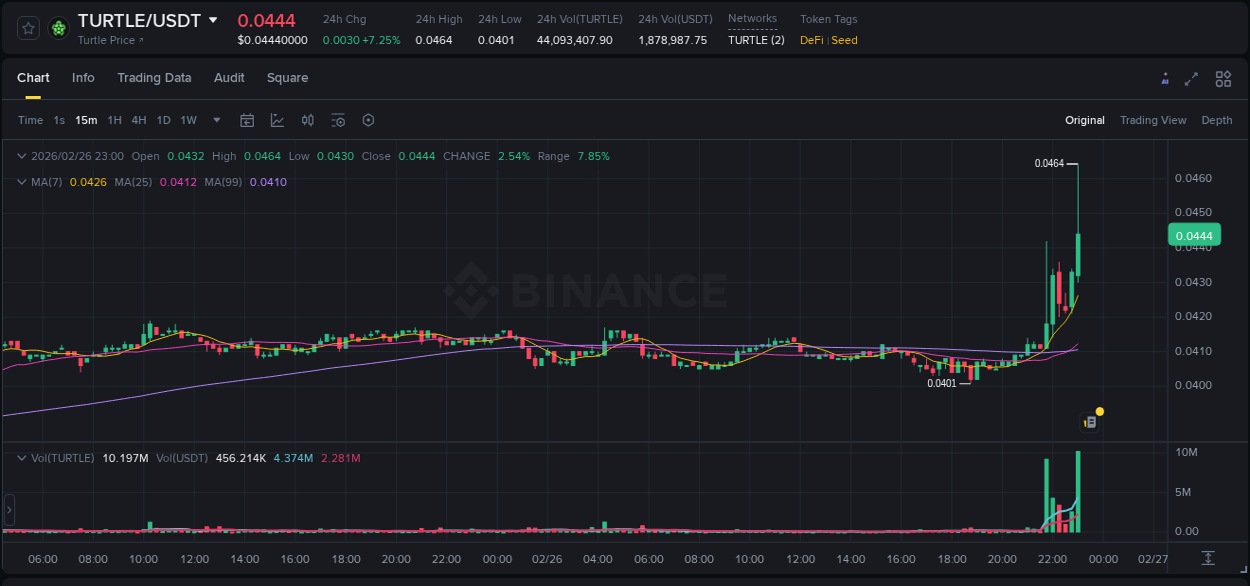Click the yellow dot marker on the chart
The image size is (1250, 586).
tap(1099, 411)
